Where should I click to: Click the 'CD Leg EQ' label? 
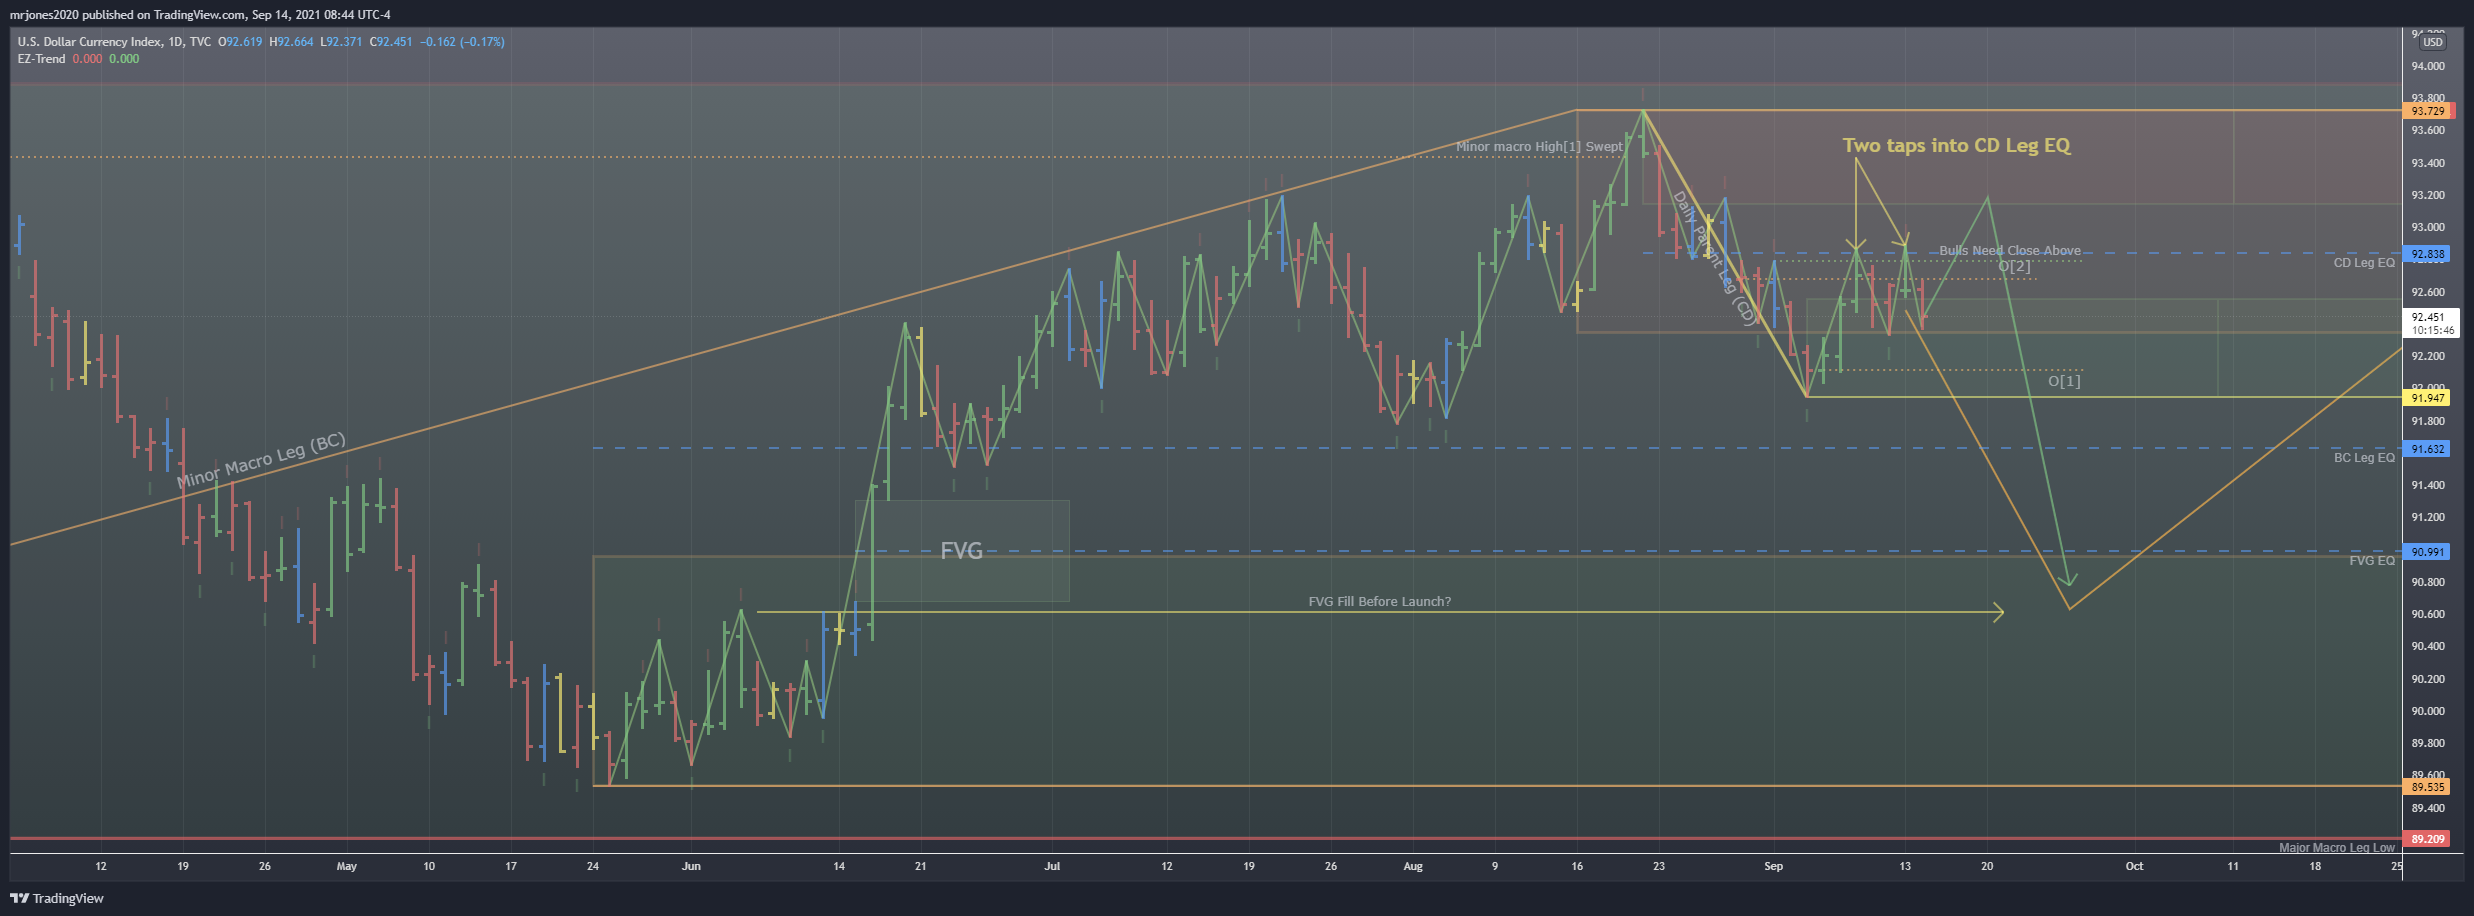click(x=2364, y=263)
